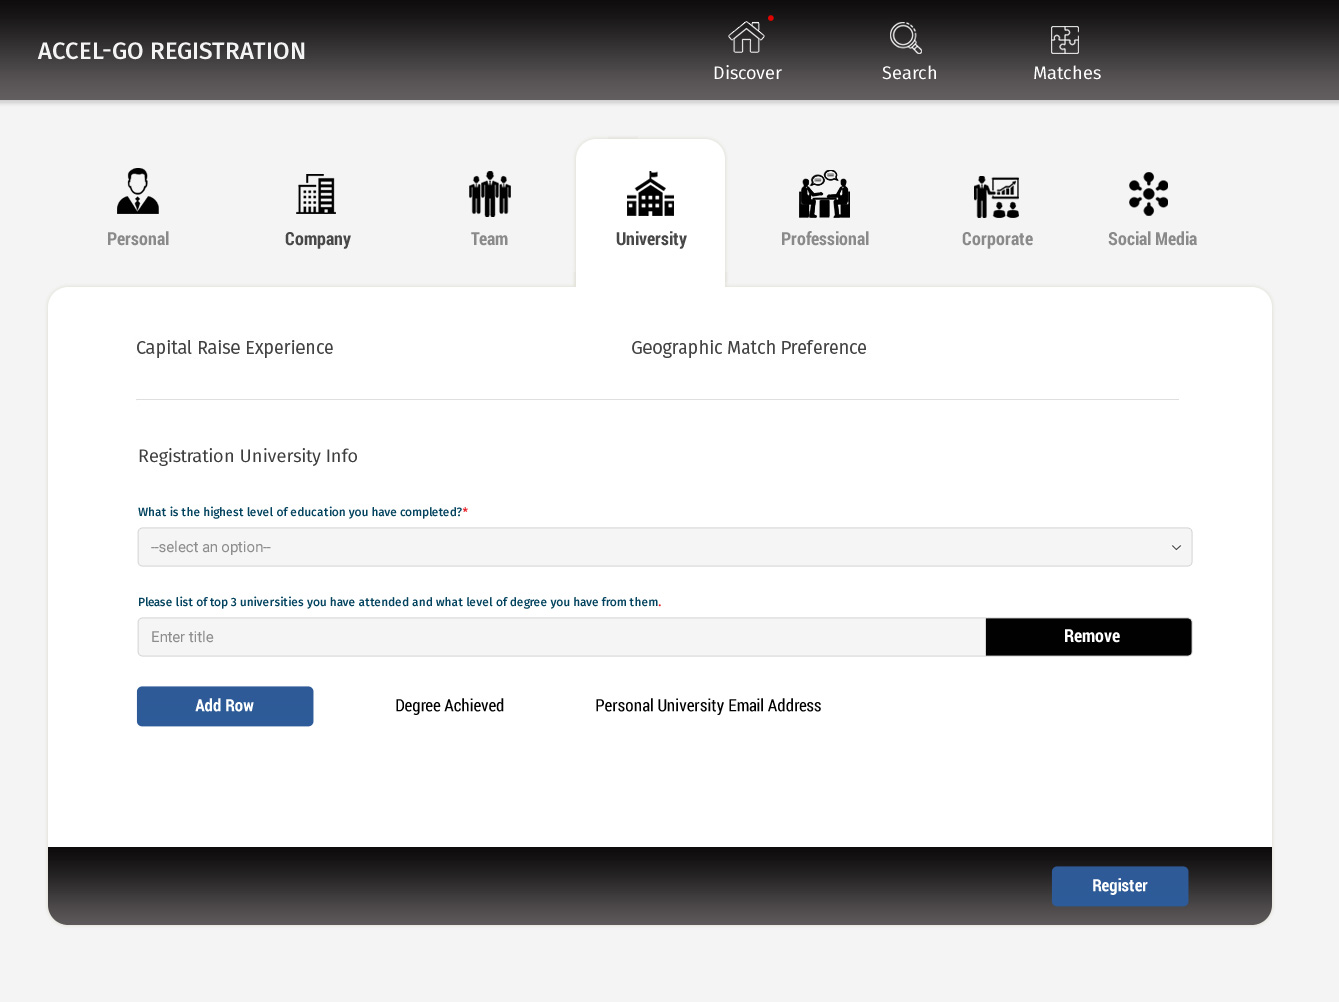Click the black Remove button

1089,637
